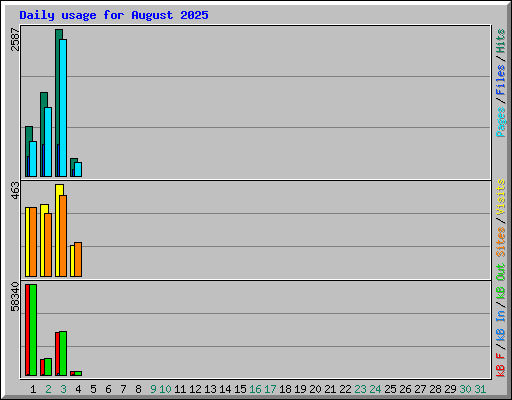Click the Hits legend label
Screen dimensions: 512x400
click(x=500, y=41)
